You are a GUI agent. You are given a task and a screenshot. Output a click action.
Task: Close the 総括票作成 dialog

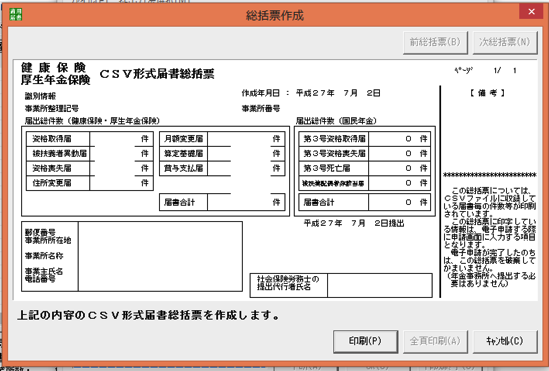click(531, 12)
